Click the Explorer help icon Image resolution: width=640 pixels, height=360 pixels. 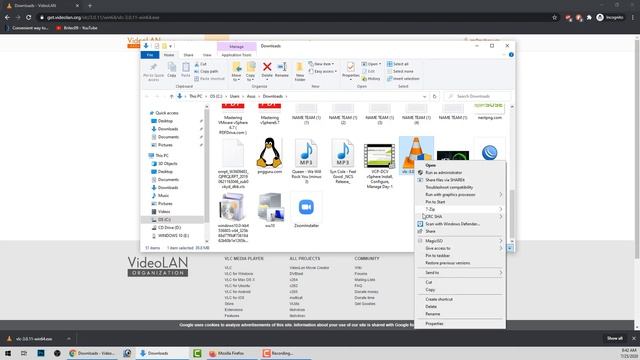[x=511, y=55]
